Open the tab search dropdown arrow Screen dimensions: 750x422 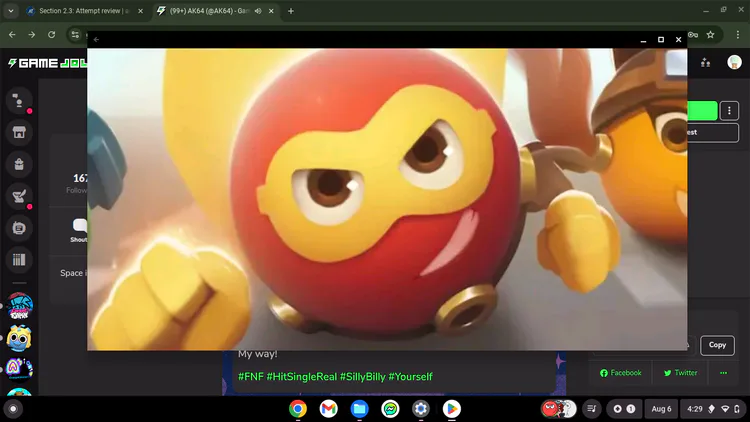(x=11, y=11)
